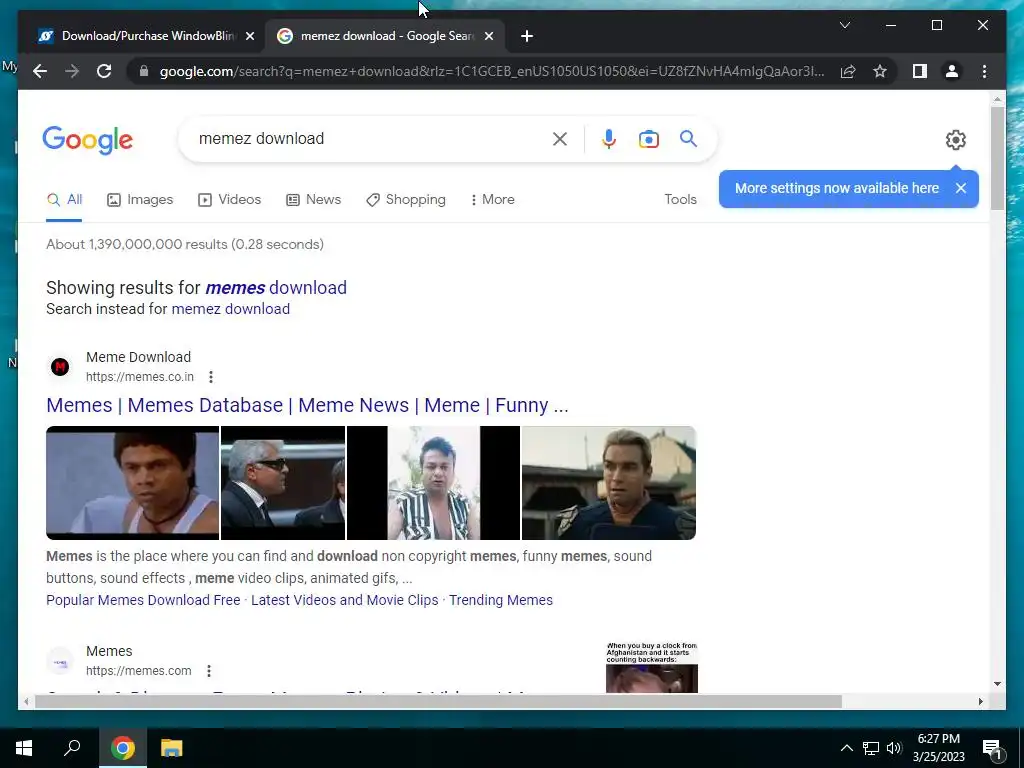Click the corrected 'memes download' link

pyautogui.click(x=276, y=287)
